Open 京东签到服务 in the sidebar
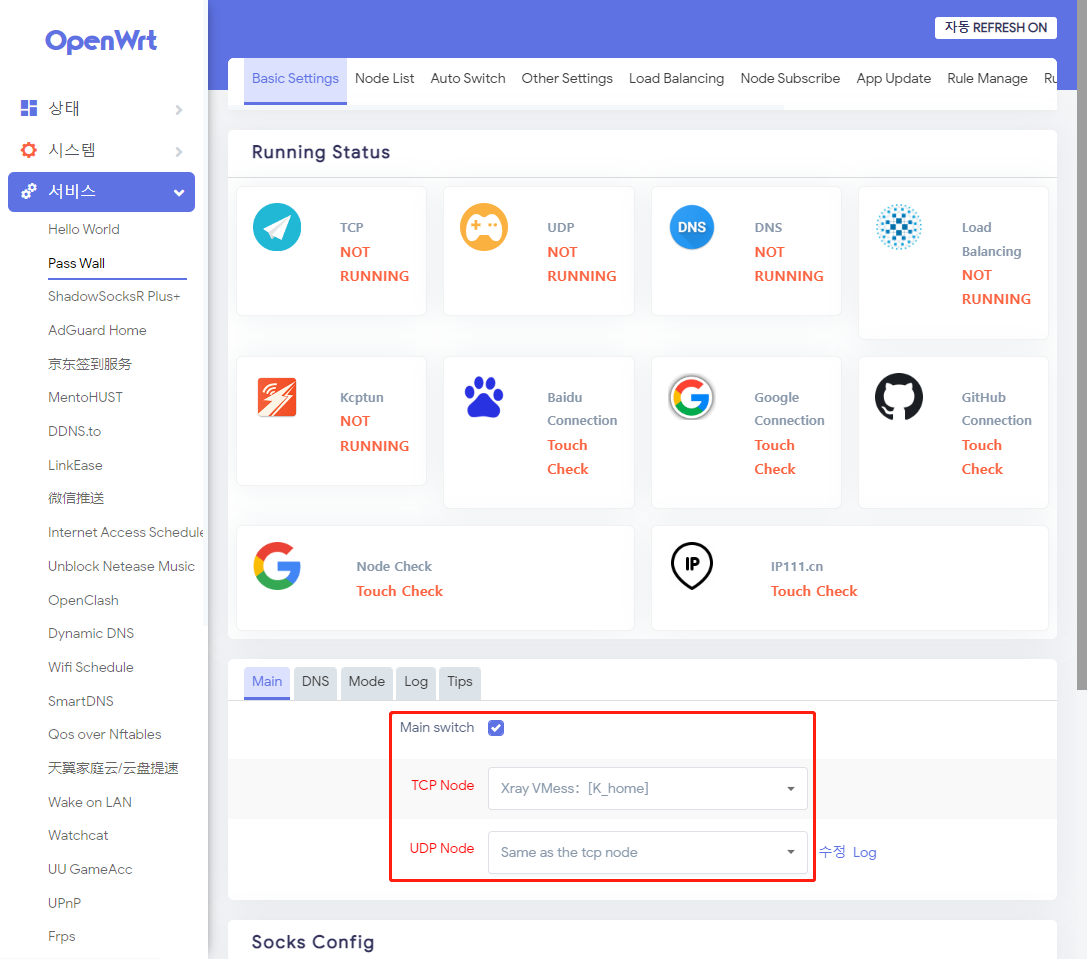The height and width of the screenshot is (959, 1087). pos(90,364)
